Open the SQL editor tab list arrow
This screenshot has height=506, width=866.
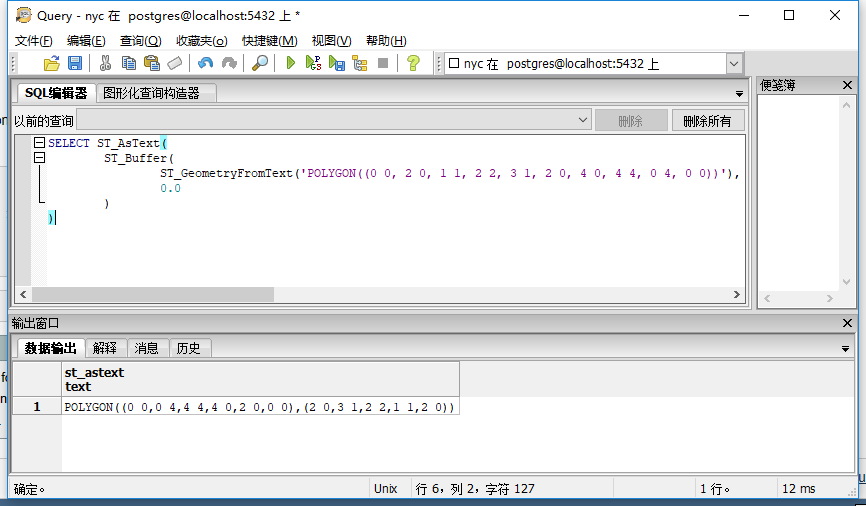click(x=739, y=94)
